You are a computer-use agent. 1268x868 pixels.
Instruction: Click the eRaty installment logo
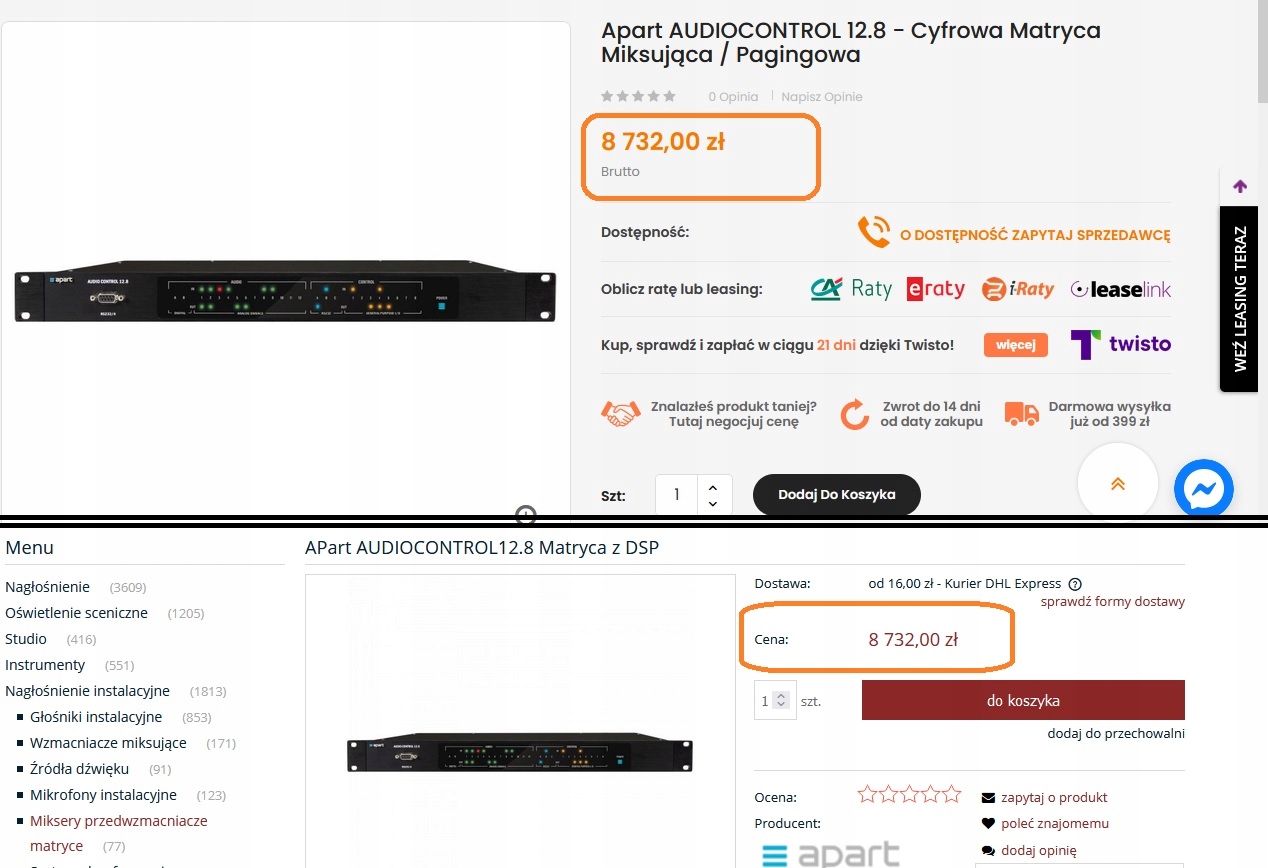936,289
